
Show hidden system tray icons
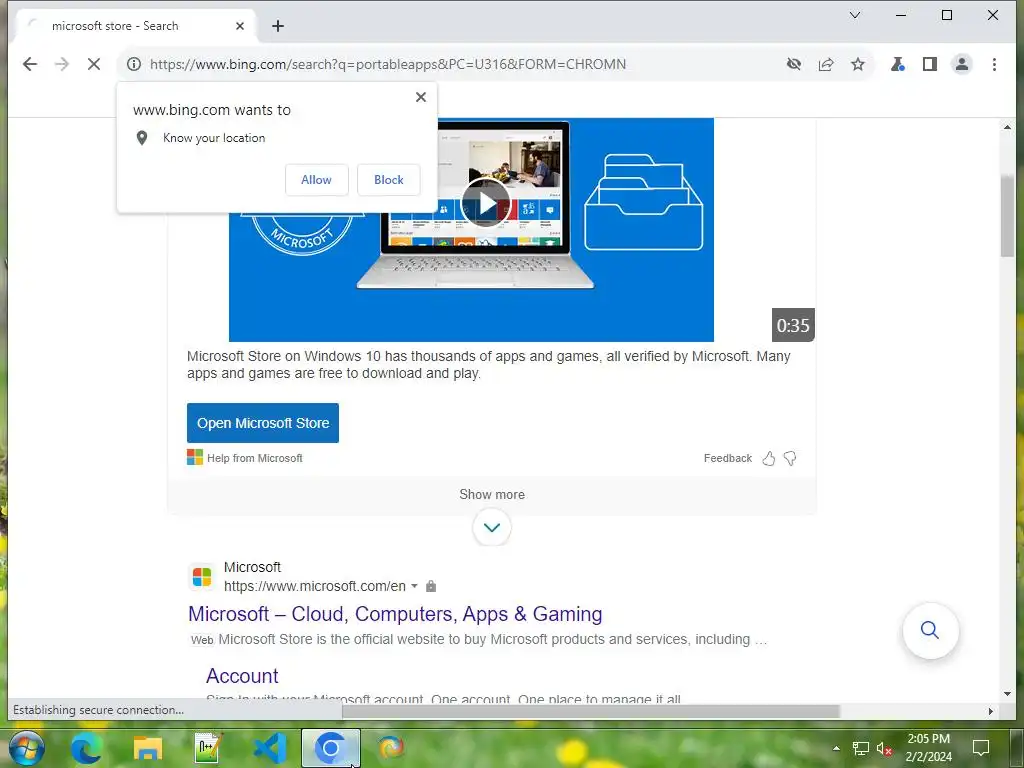(x=836, y=748)
